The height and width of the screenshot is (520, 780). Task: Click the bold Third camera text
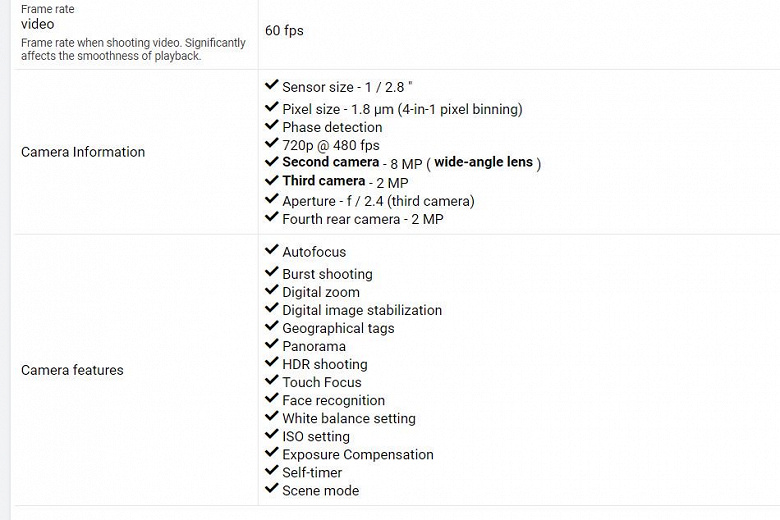click(x=323, y=181)
